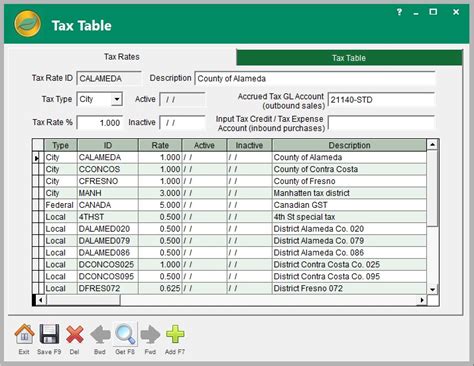
Task: Select the DALAMED020 ID cell
Action: click(x=108, y=229)
